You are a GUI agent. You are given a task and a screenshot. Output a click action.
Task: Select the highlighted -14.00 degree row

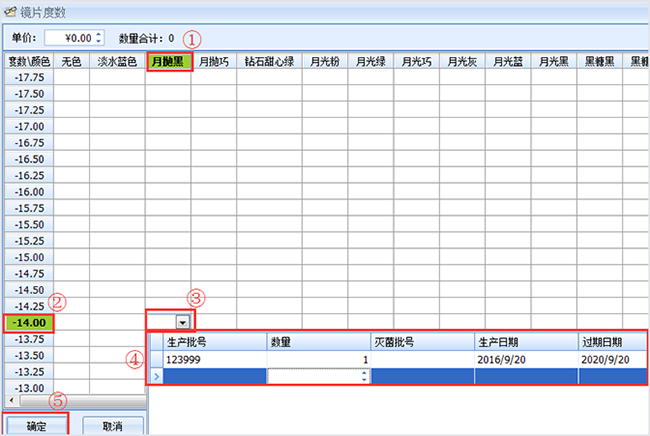click(29, 323)
